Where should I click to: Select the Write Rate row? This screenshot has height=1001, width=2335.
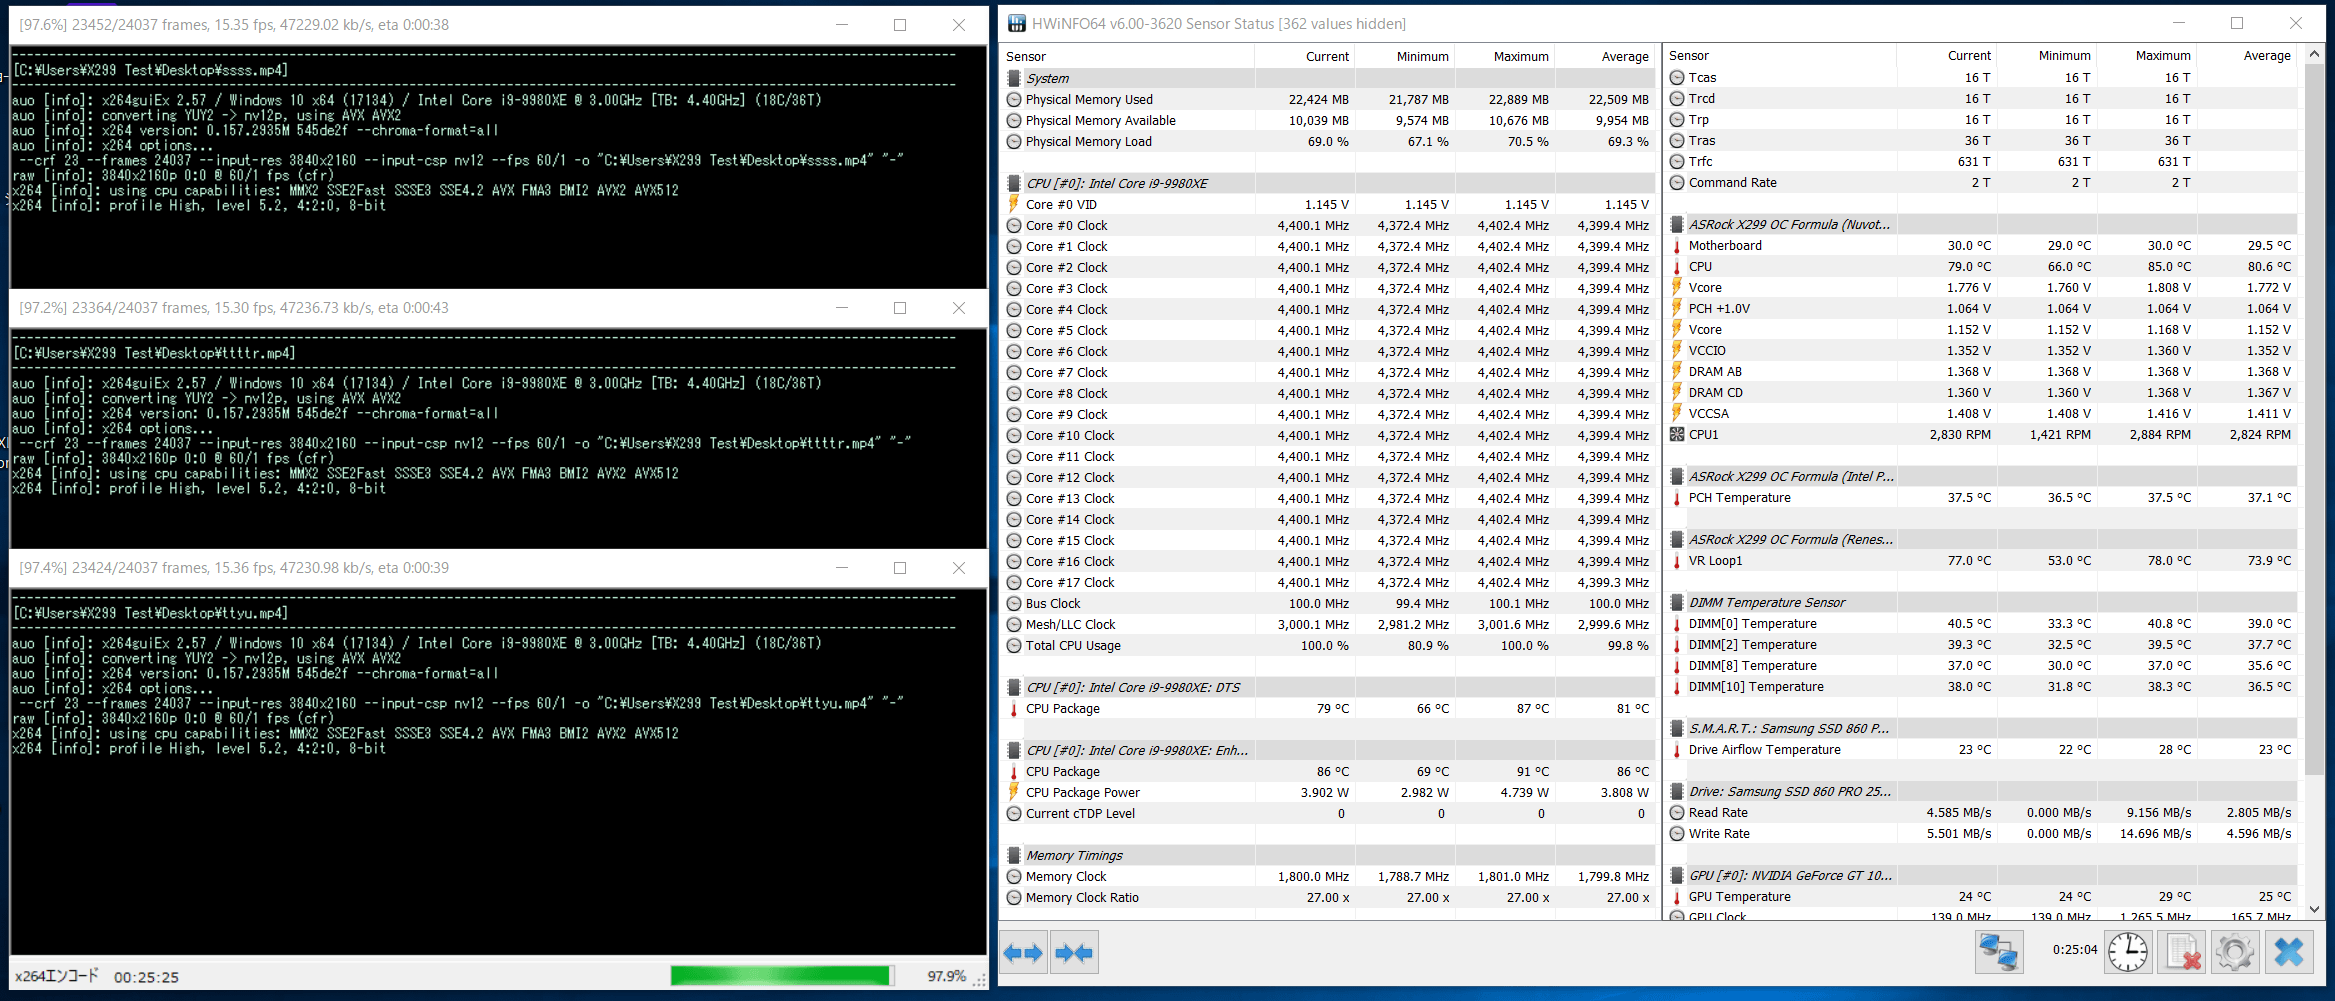coord(1981,833)
